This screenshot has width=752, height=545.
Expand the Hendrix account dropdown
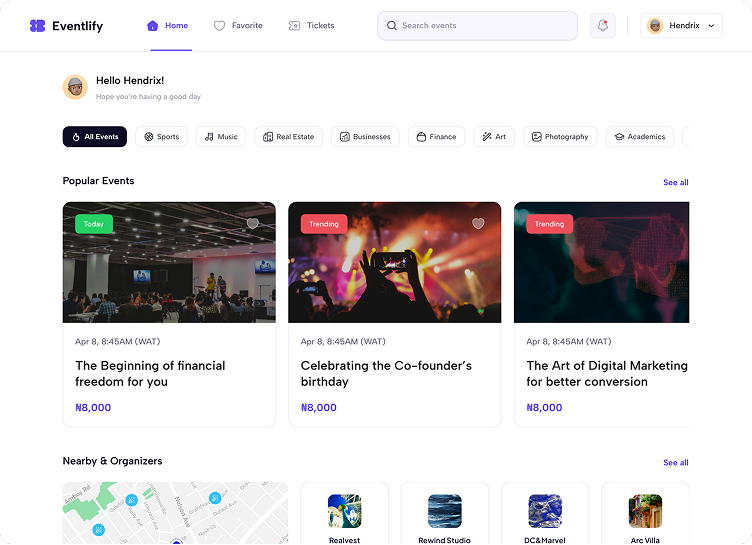point(681,26)
